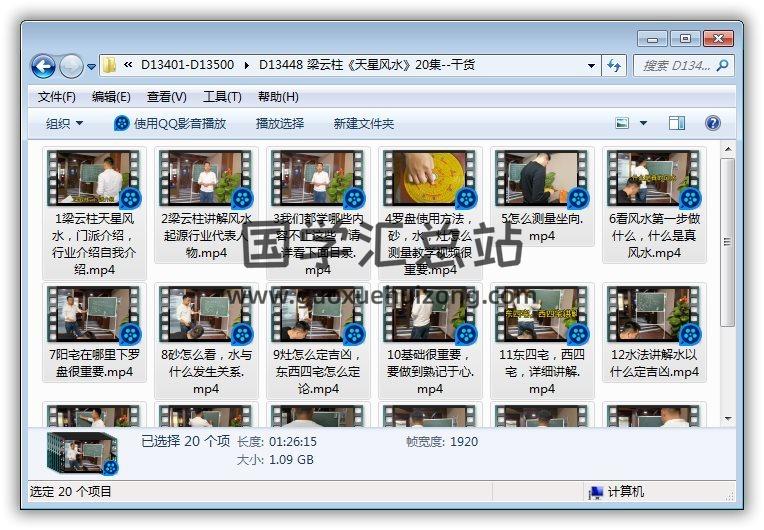The width and height of the screenshot is (764, 530).
Task: Toggle the preview pane button
Action: pos(676,123)
